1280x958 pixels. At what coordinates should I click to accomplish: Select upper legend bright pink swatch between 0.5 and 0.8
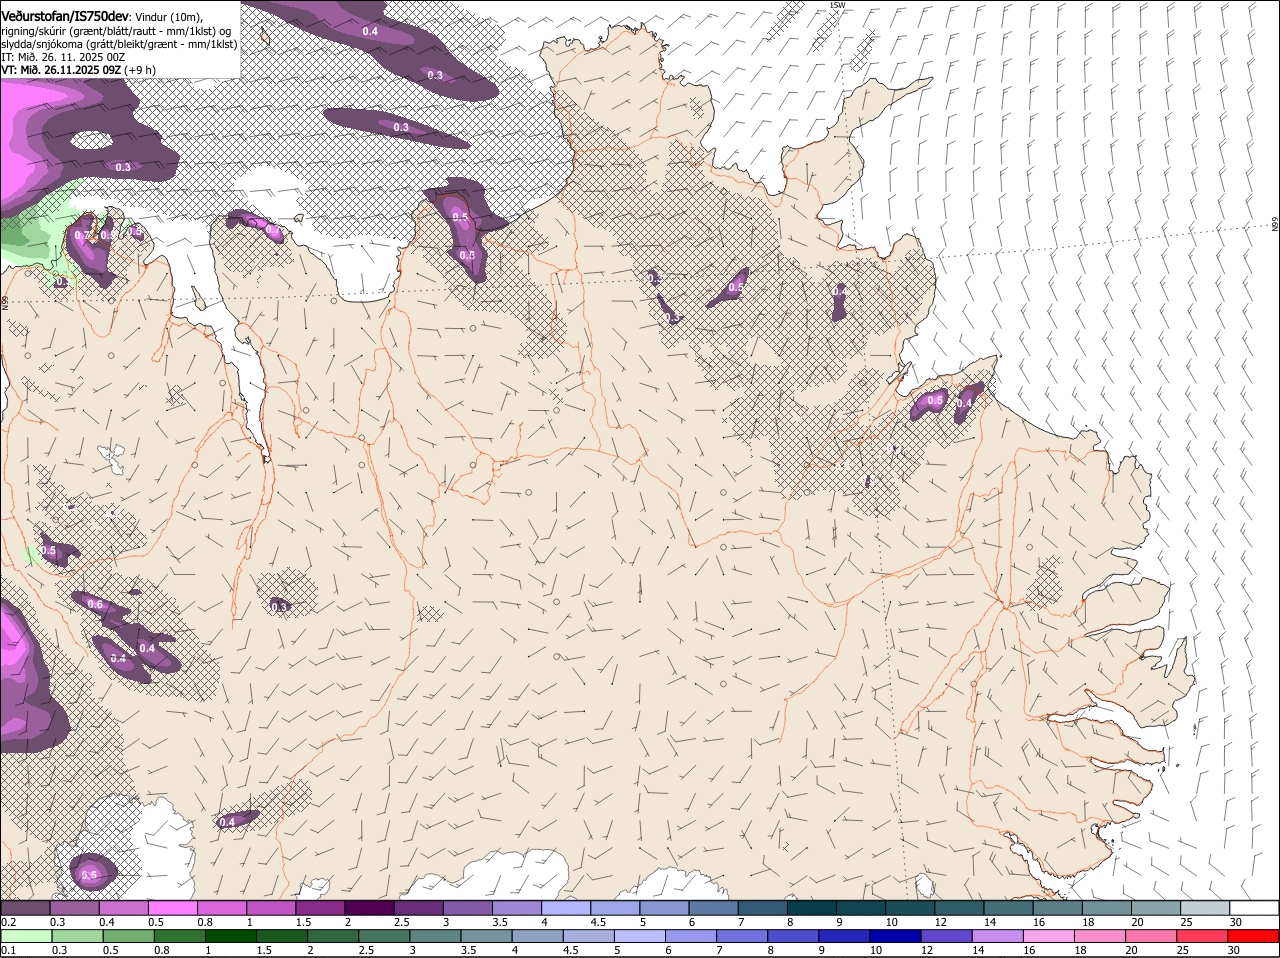point(172,907)
